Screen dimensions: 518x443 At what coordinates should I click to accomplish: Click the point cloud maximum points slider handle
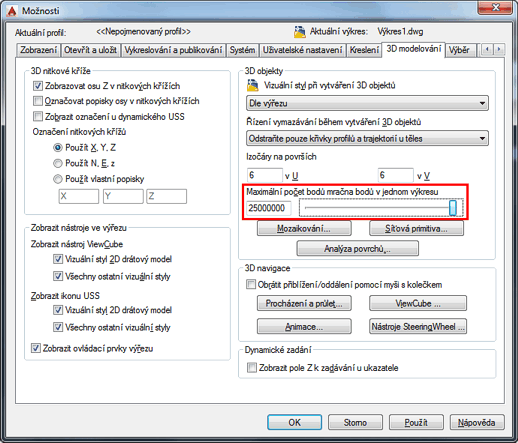point(453,208)
